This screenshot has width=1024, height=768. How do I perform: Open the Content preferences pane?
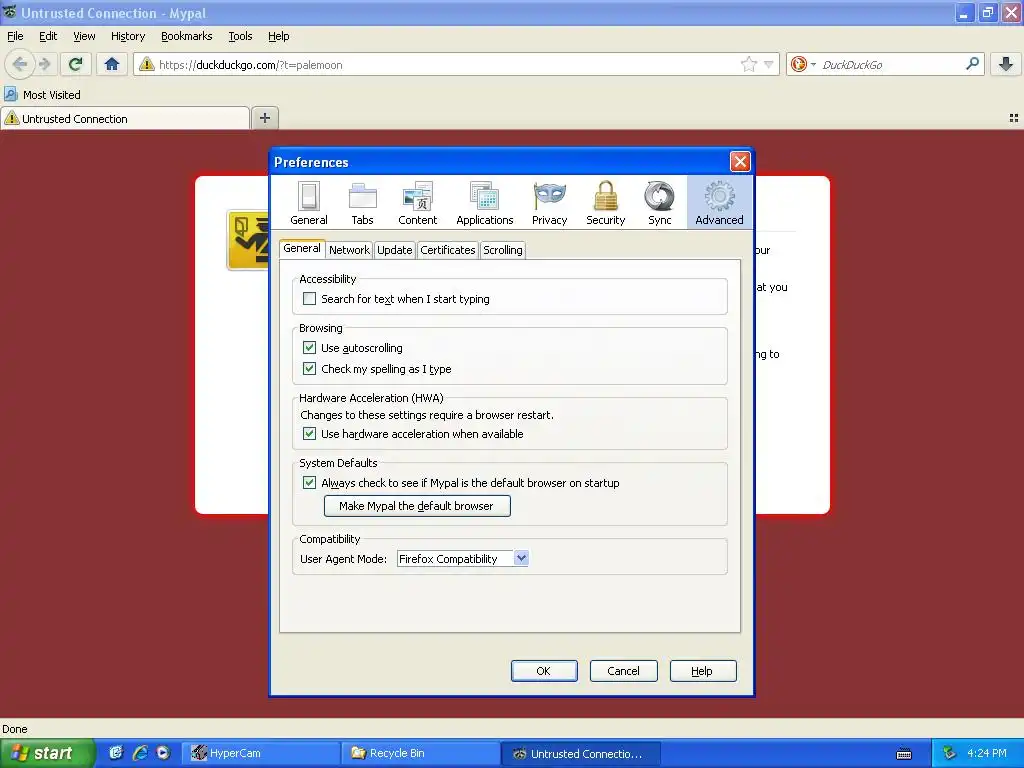(x=417, y=203)
